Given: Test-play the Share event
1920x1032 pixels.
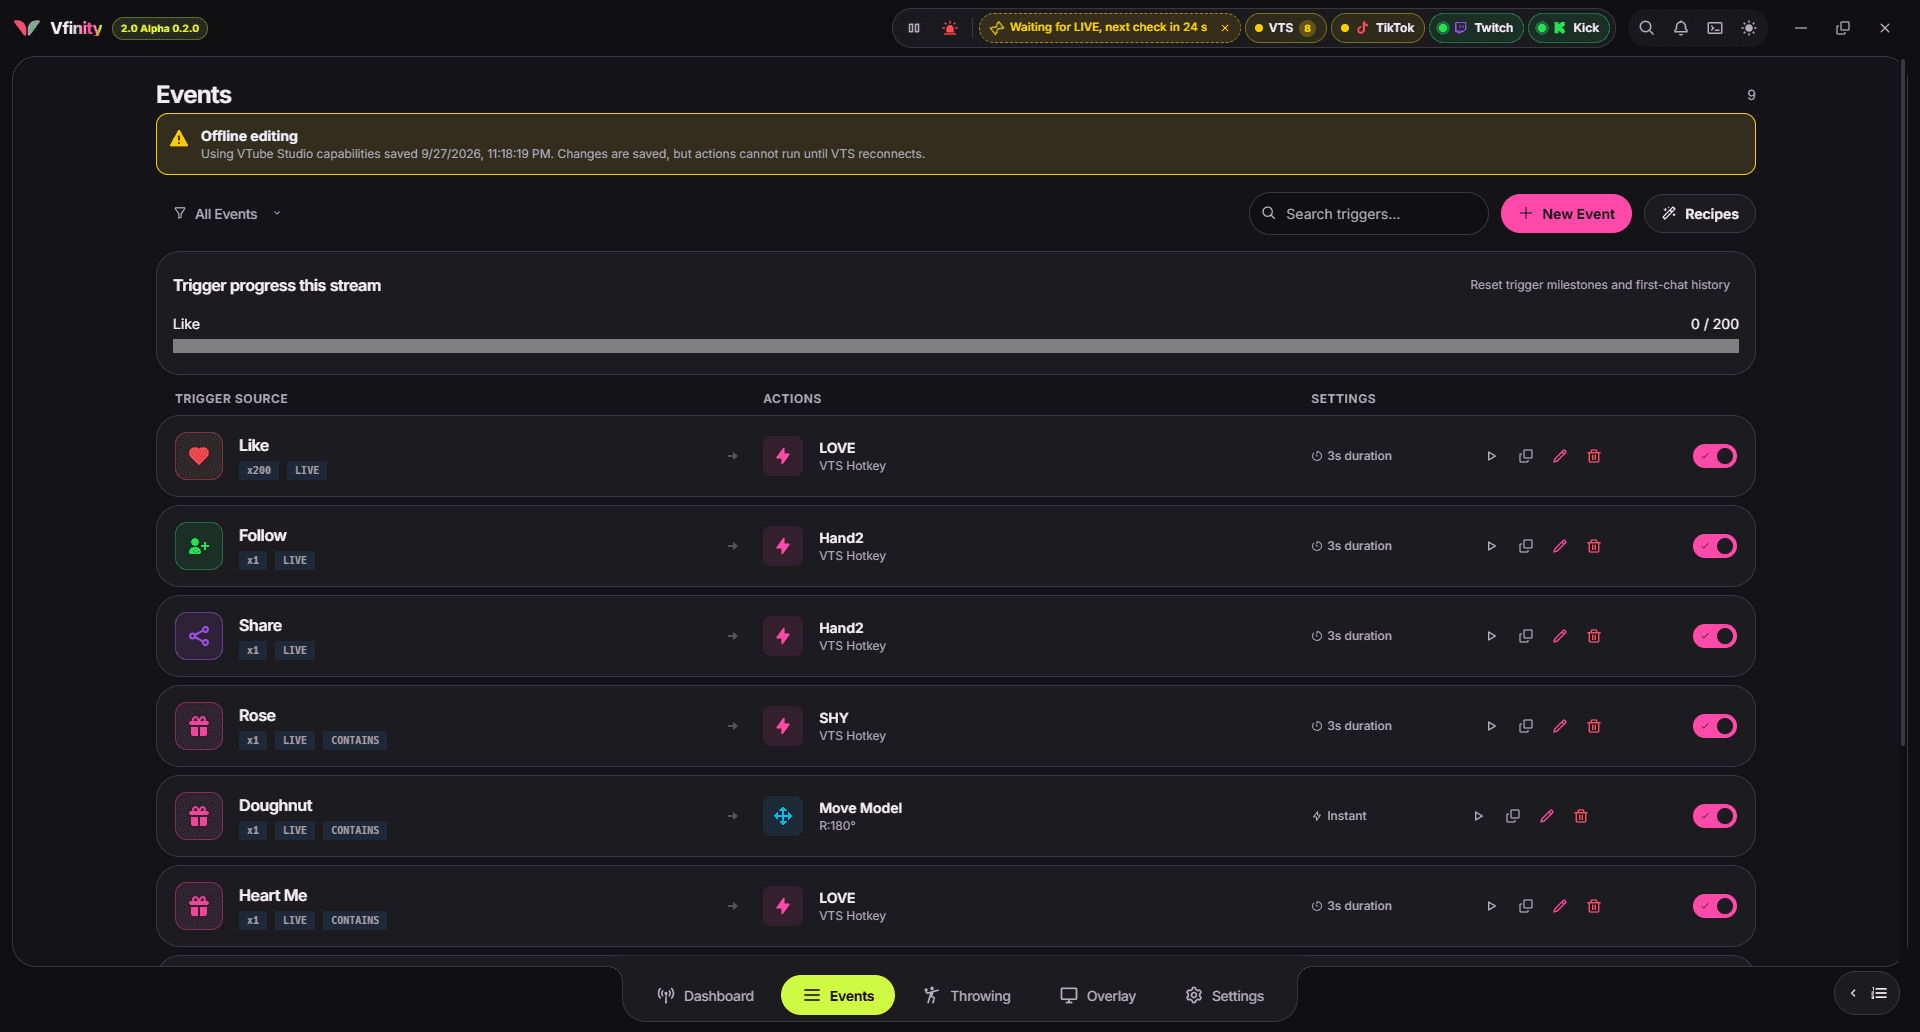Looking at the screenshot, I should point(1491,636).
